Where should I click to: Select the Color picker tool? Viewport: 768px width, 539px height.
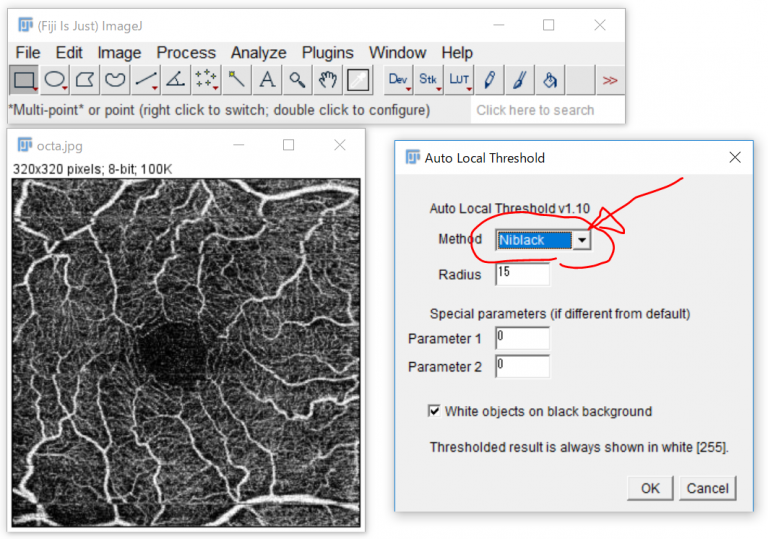pos(358,80)
